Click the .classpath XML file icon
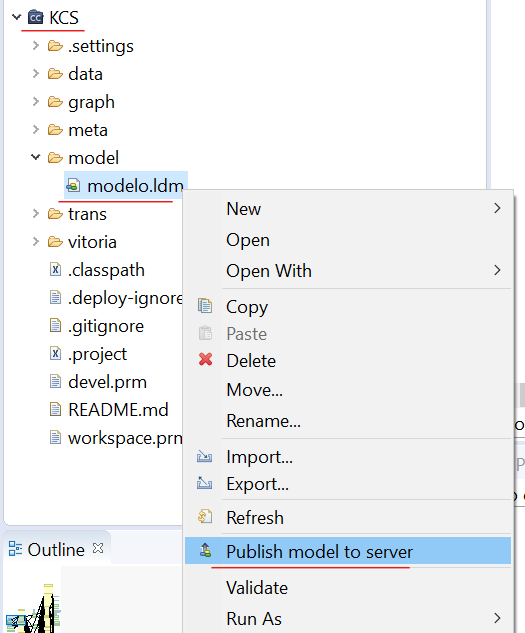Screen dimensions: 525x633 click(55, 269)
